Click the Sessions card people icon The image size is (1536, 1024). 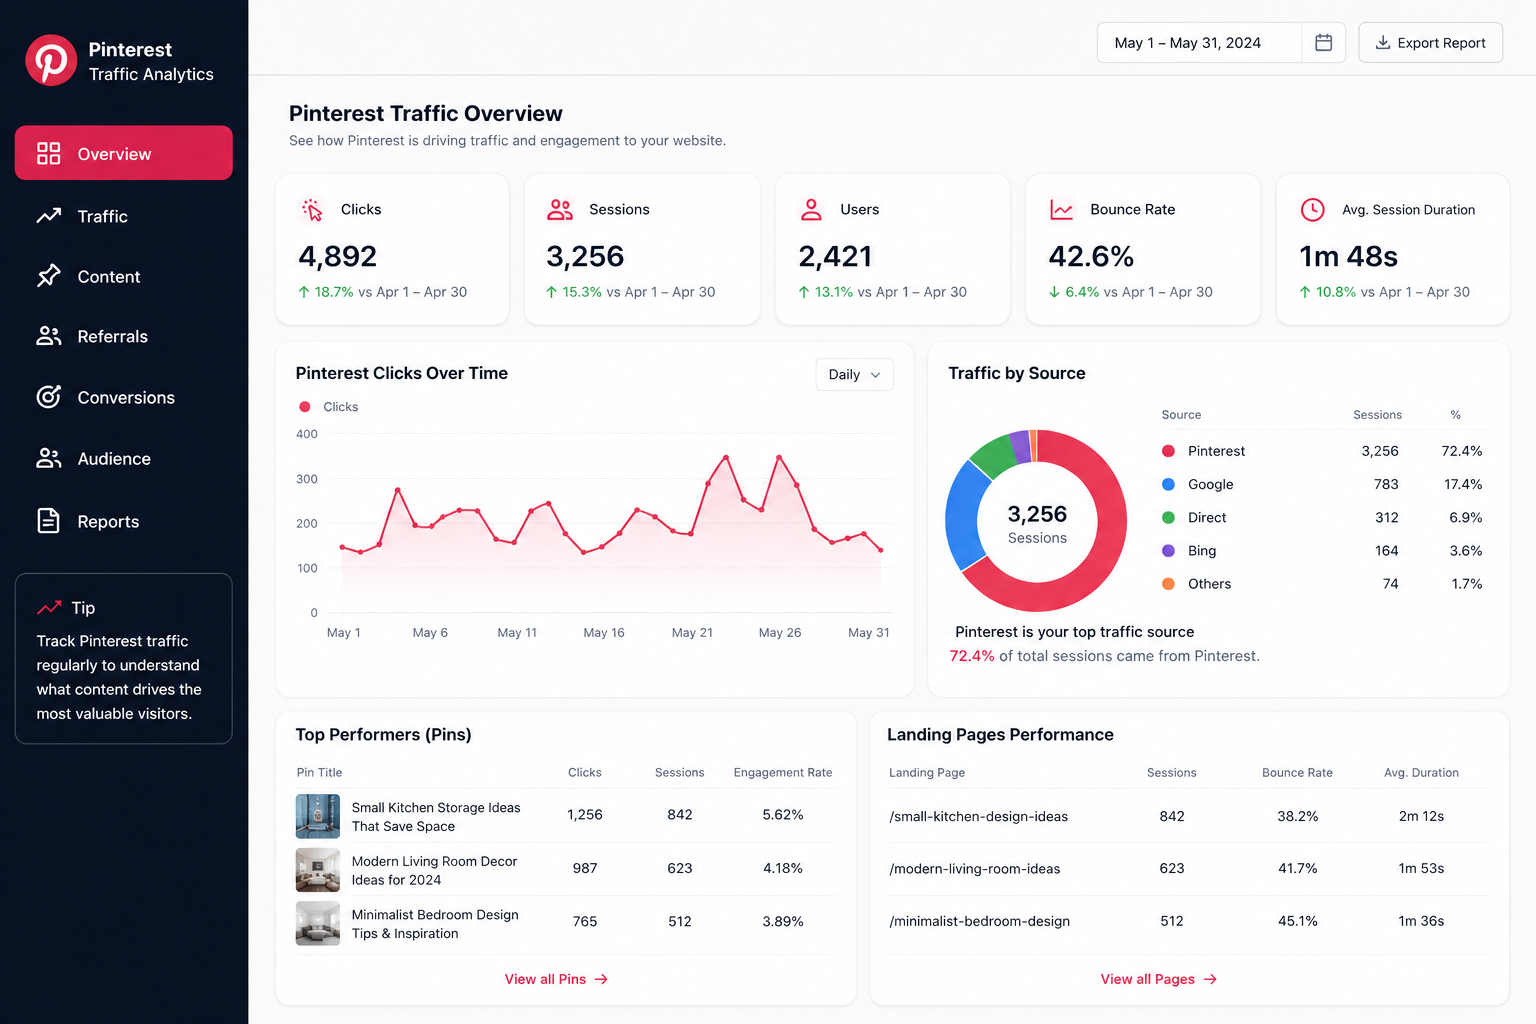560,210
